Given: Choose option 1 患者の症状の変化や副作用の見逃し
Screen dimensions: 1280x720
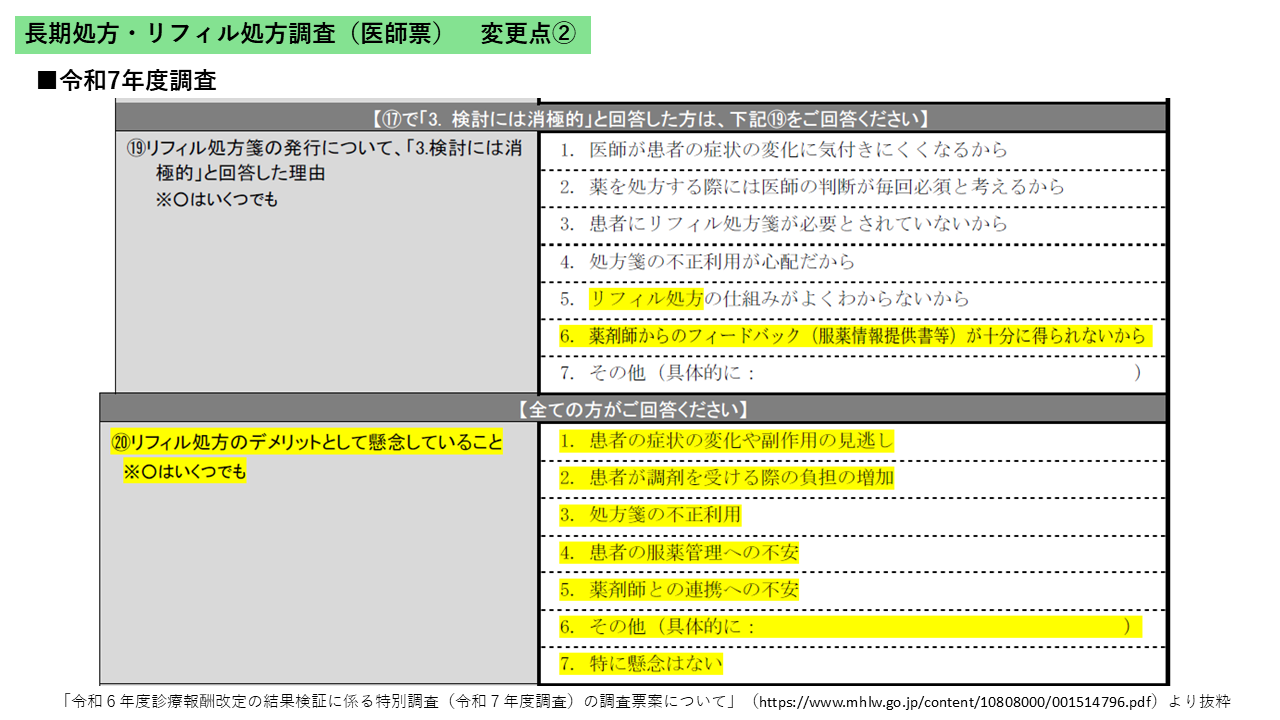Looking at the screenshot, I should coord(726,441).
